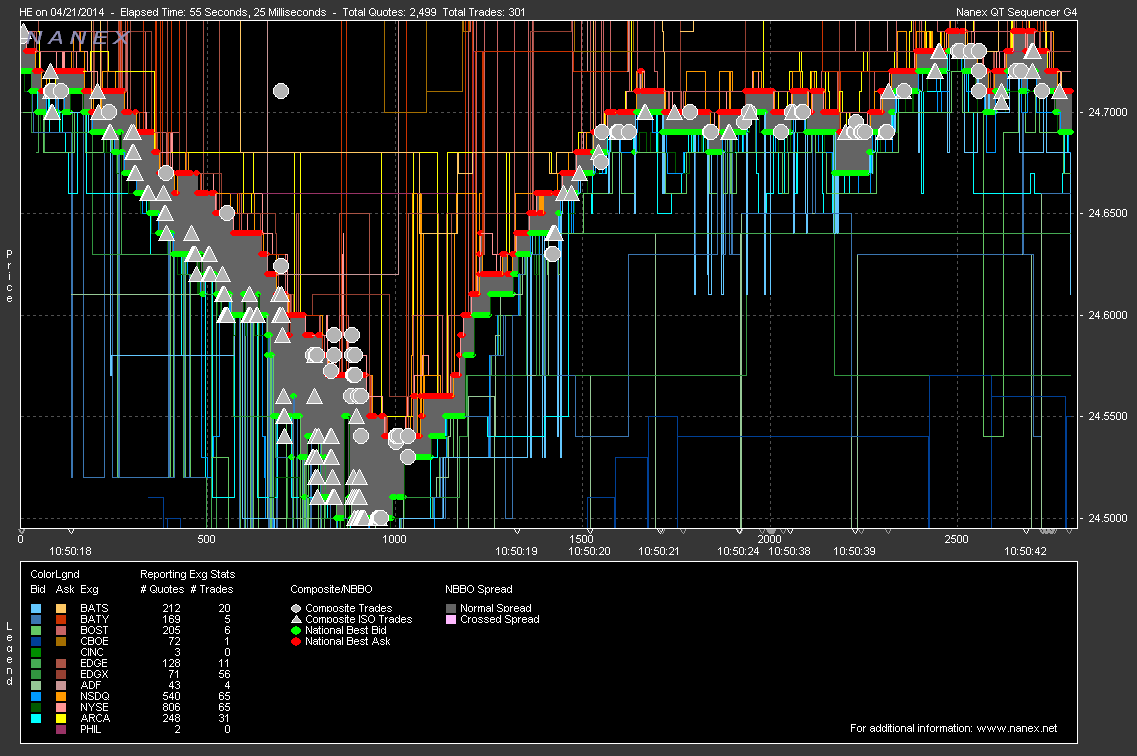The height and width of the screenshot is (756, 1137).
Task: Click the 10:50:18 time label
Action: 70,552
